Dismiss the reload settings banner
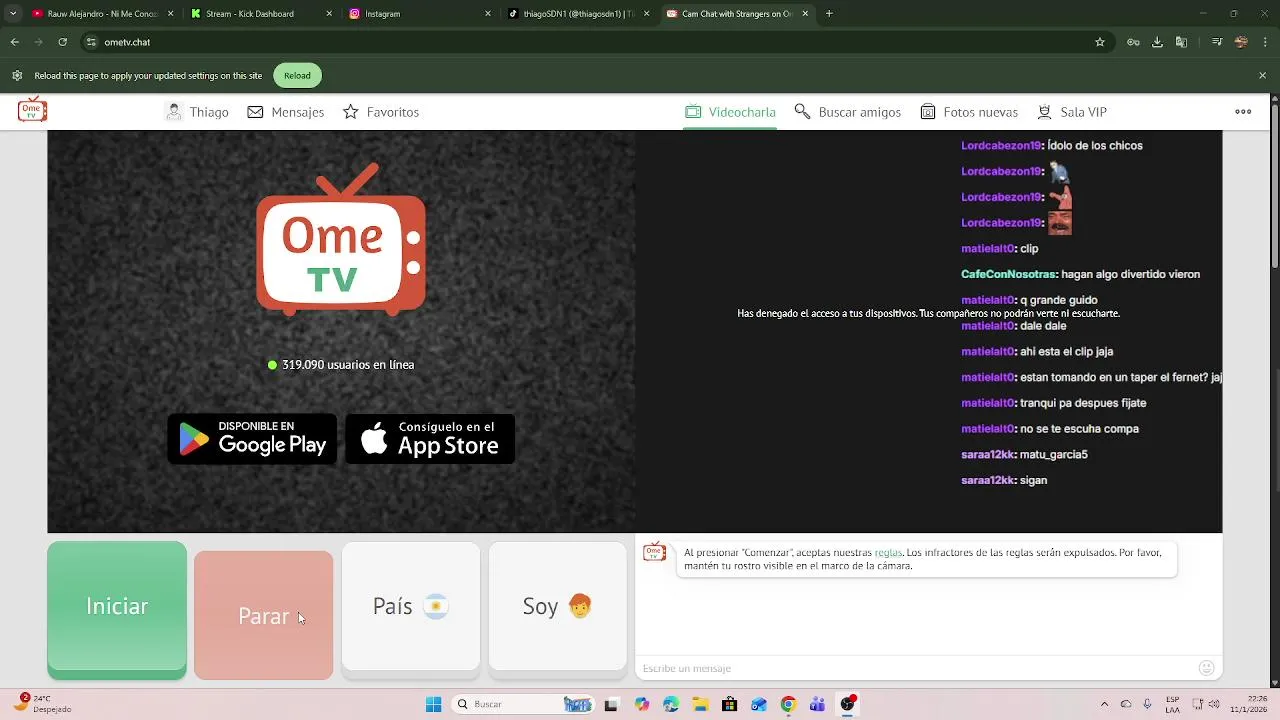The image size is (1280, 720). [1262, 75]
